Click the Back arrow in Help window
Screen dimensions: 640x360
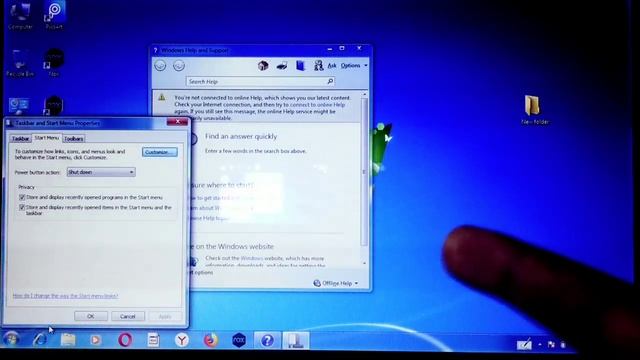pos(160,65)
